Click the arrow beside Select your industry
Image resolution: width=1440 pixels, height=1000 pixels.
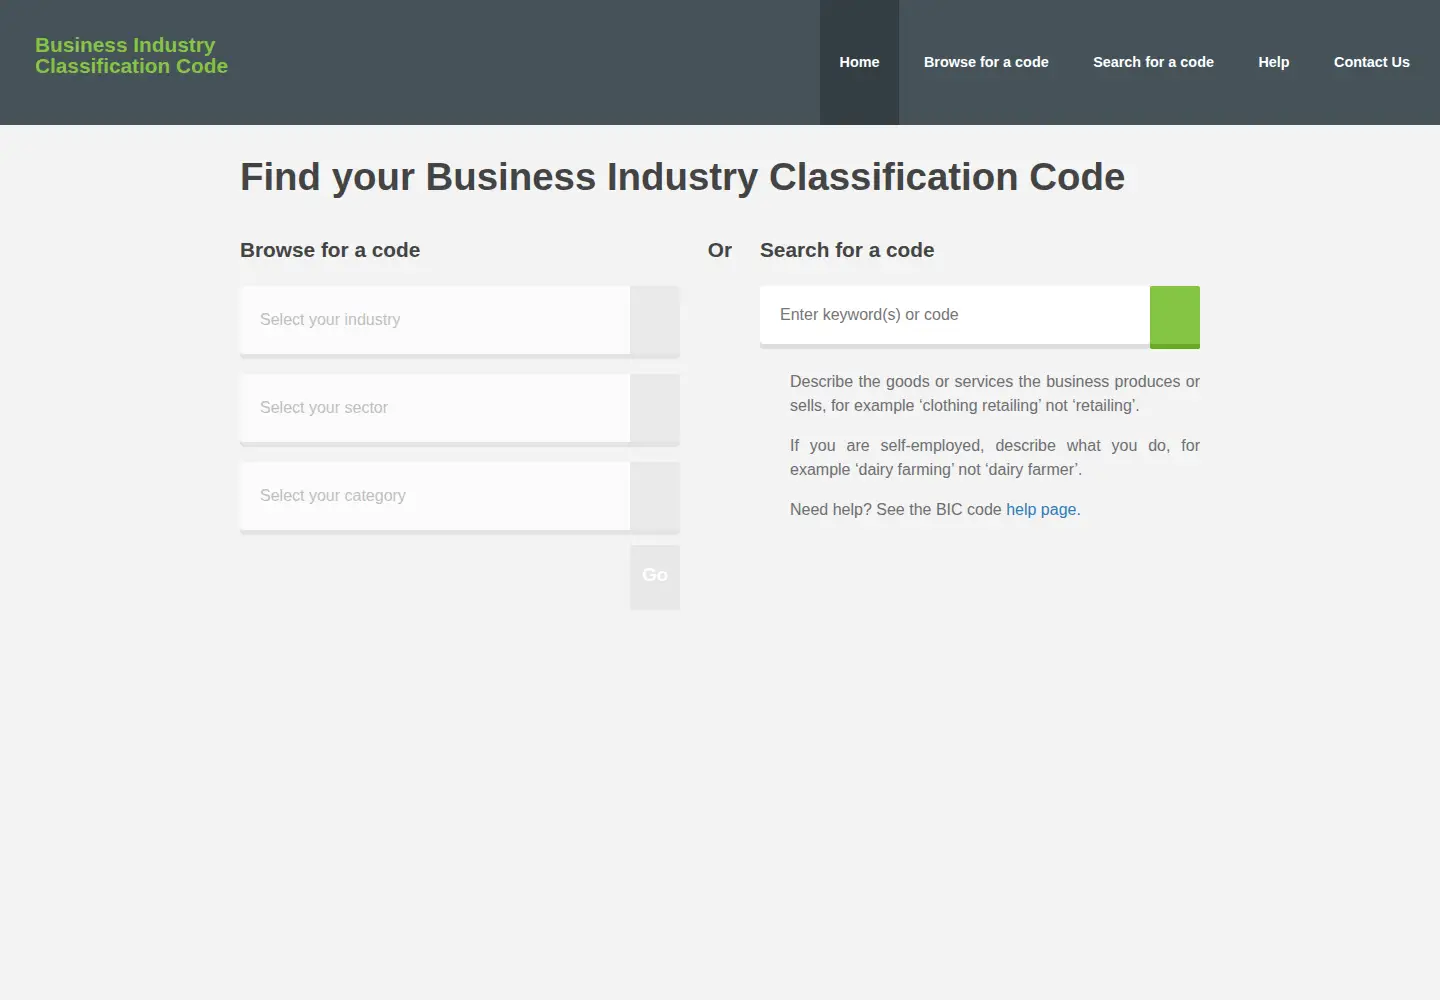(x=655, y=320)
